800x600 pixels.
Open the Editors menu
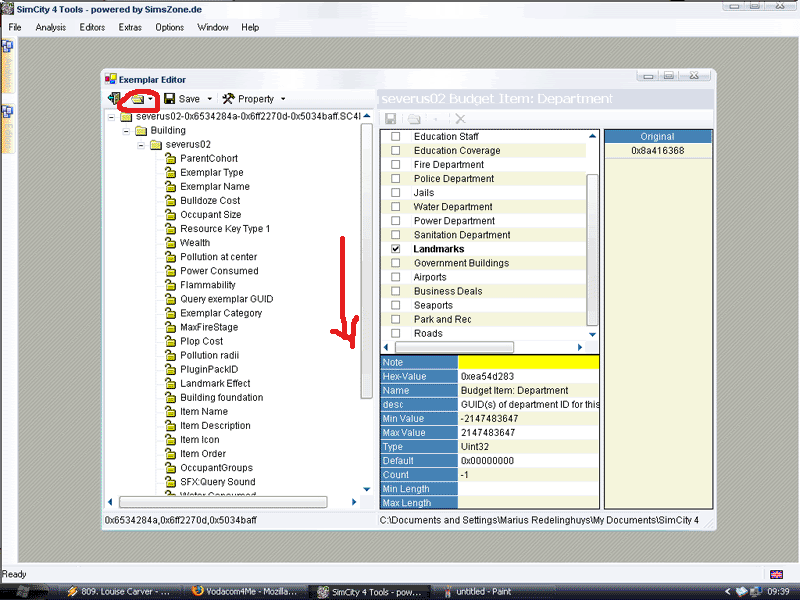click(x=92, y=27)
